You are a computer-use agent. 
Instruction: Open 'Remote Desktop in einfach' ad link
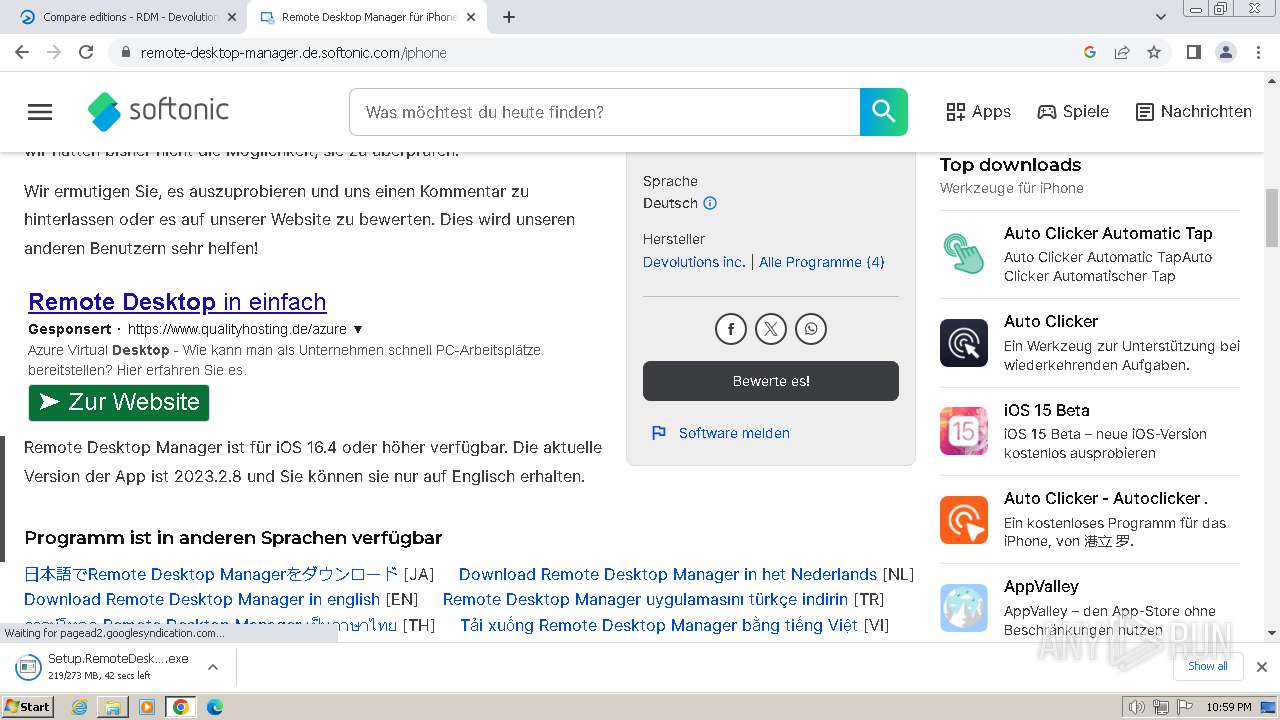[x=177, y=301]
